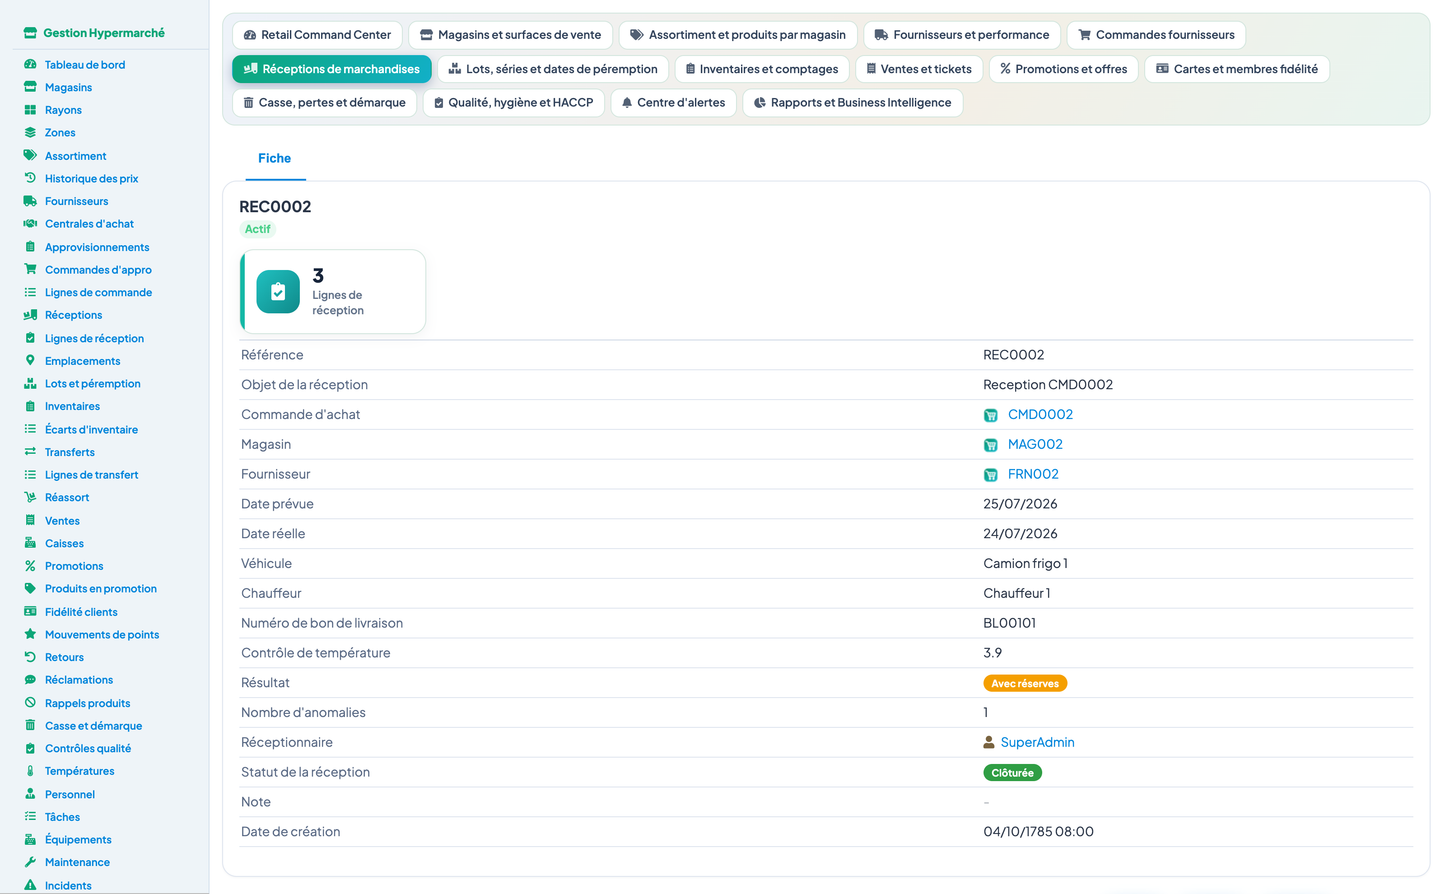Viewport: 1445px width, 894px height.
Task: Click the 24/07/2026 date réelle value
Action: 1020,534
